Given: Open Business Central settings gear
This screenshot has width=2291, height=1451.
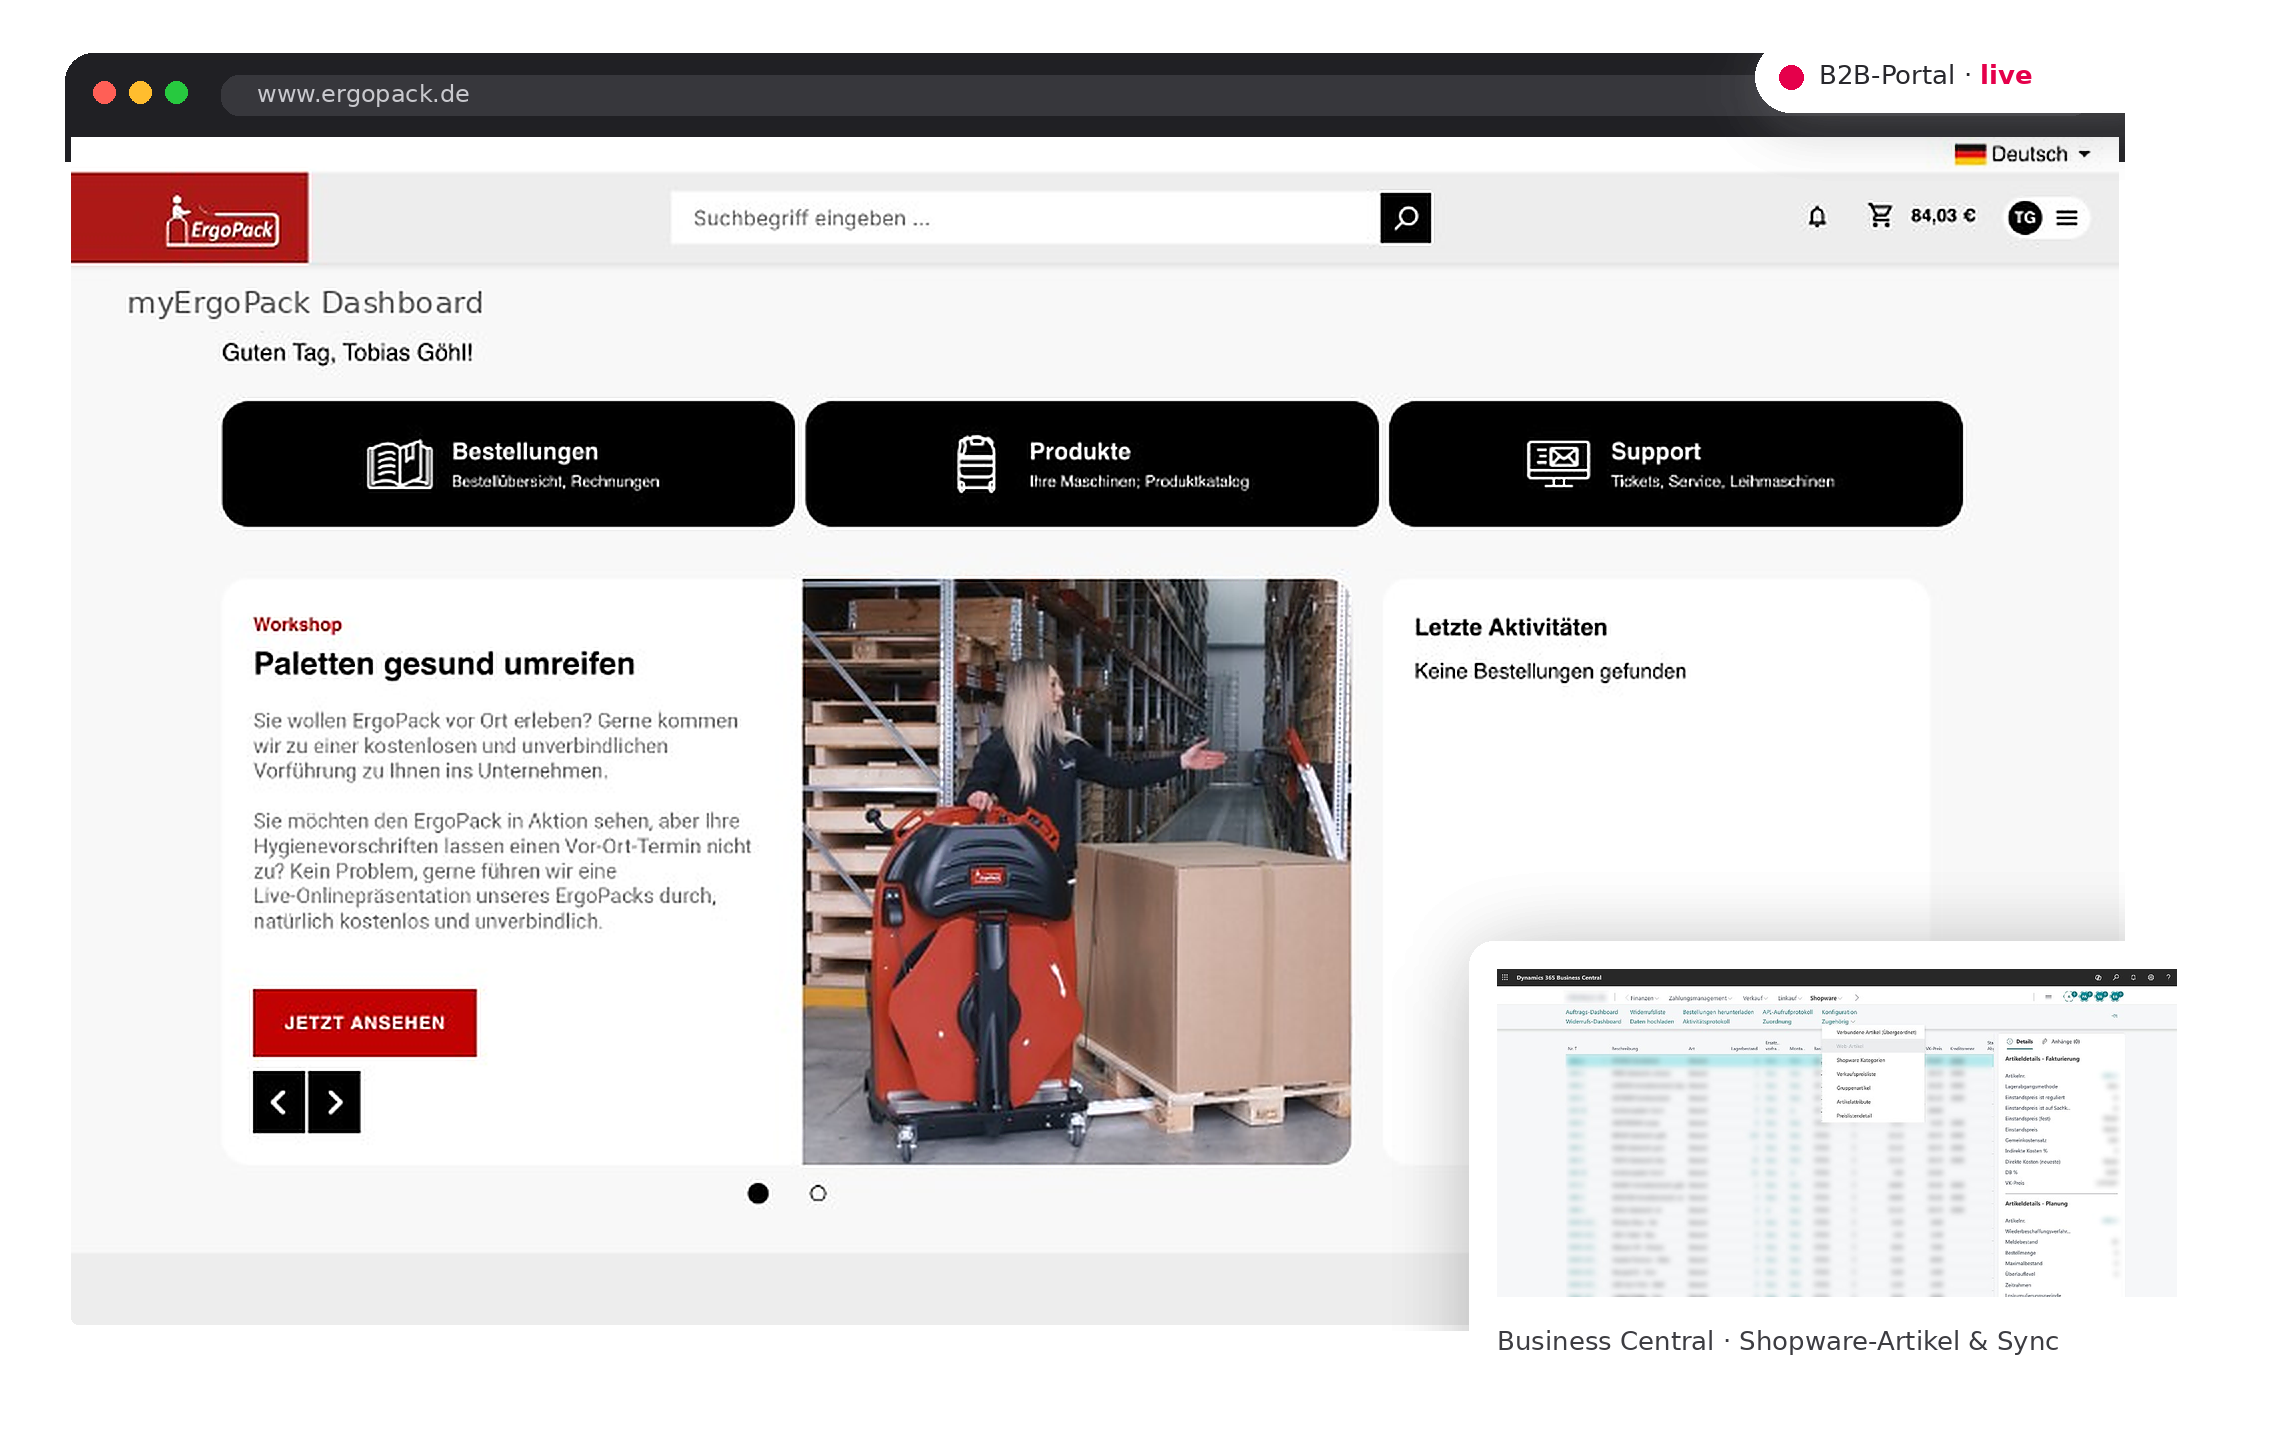Looking at the screenshot, I should point(2150,977).
